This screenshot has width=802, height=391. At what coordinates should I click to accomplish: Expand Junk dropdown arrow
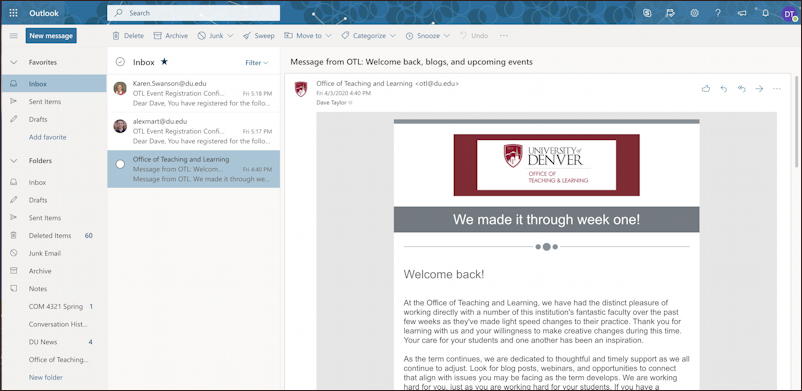pos(230,36)
